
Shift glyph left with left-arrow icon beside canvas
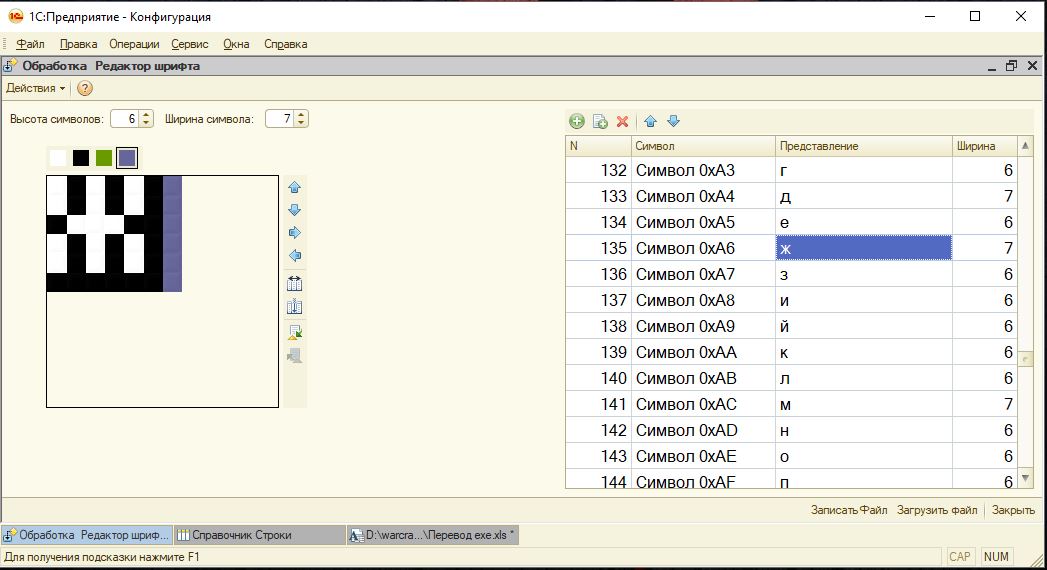coord(294,256)
